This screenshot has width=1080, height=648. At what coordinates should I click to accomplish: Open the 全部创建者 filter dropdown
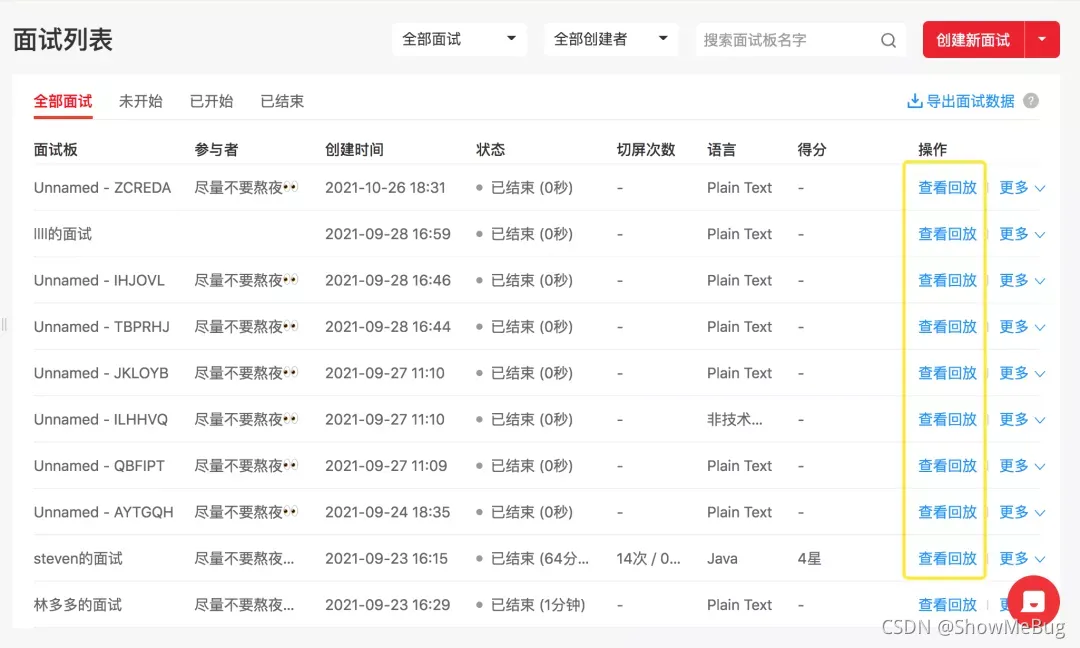pos(611,39)
